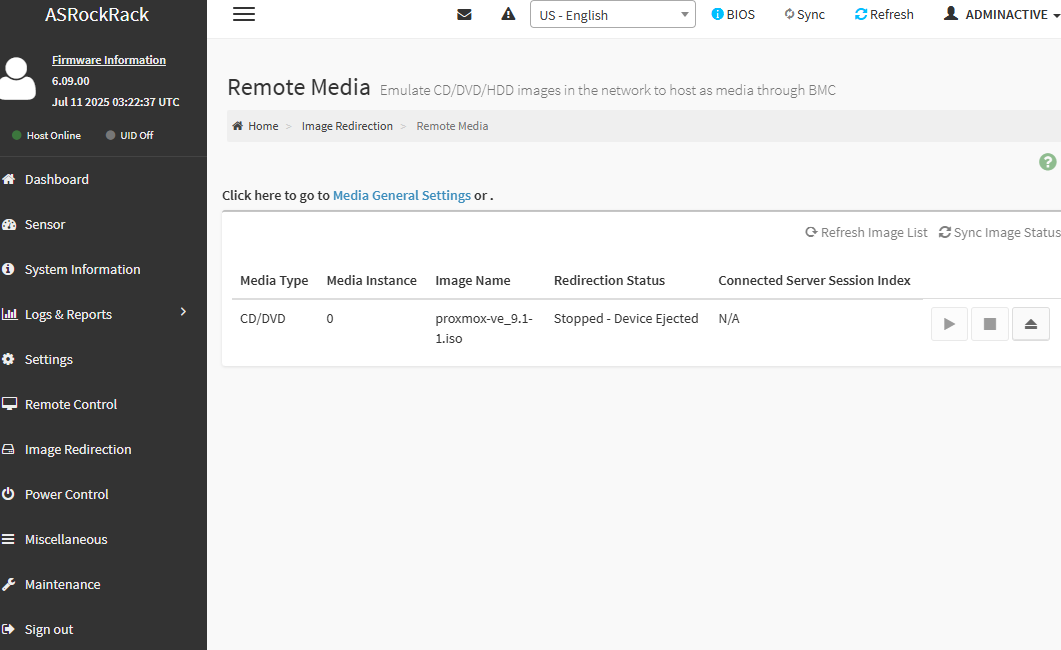Image resolution: width=1061 pixels, height=650 pixels.
Task: Click the green help question mark icon
Action: click(x=1047, y=162)
